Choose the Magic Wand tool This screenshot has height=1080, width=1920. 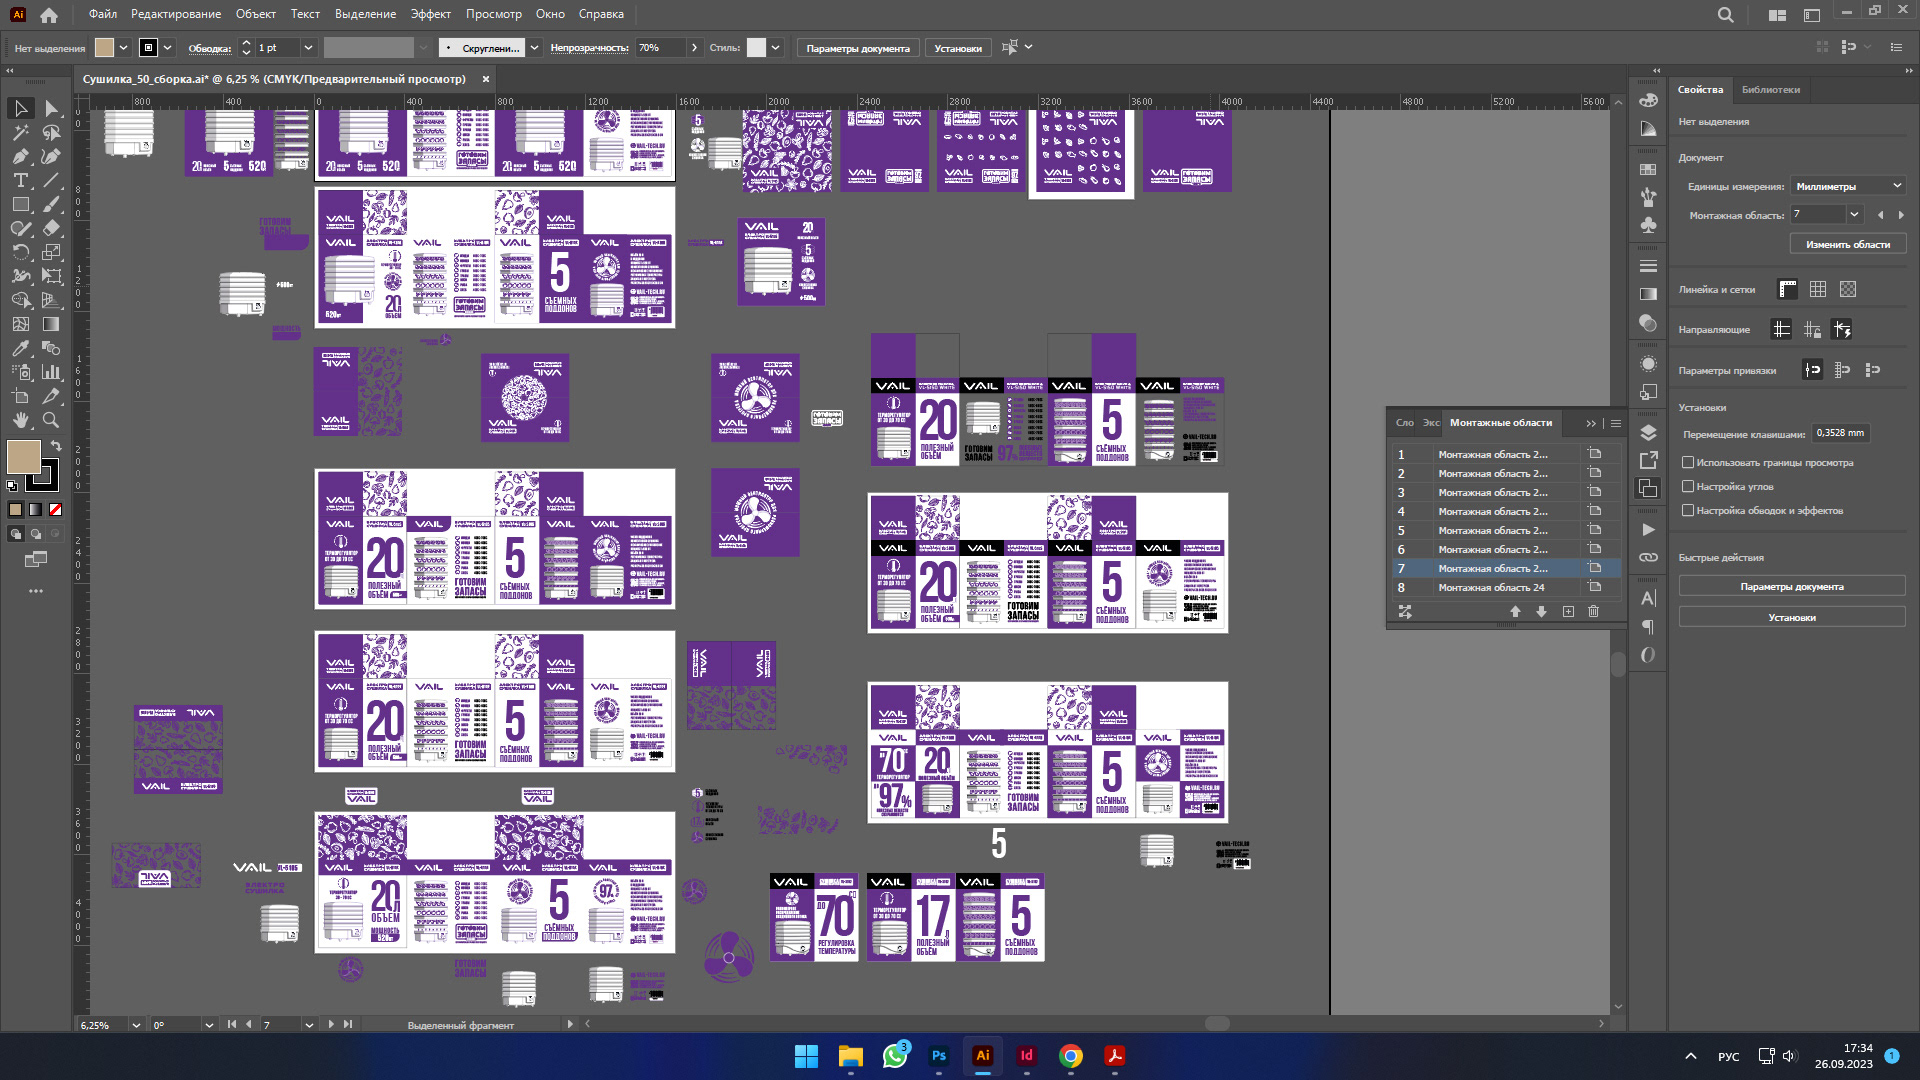[20, 132]
